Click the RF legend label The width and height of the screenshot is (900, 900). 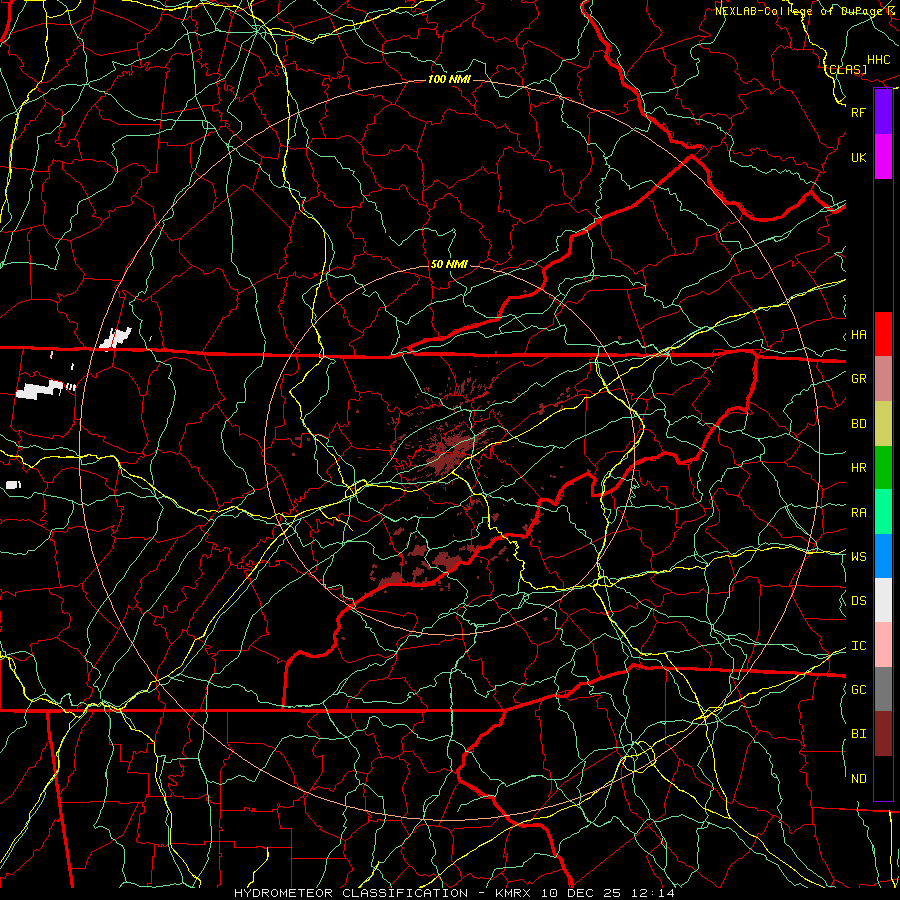coord(858,112)
